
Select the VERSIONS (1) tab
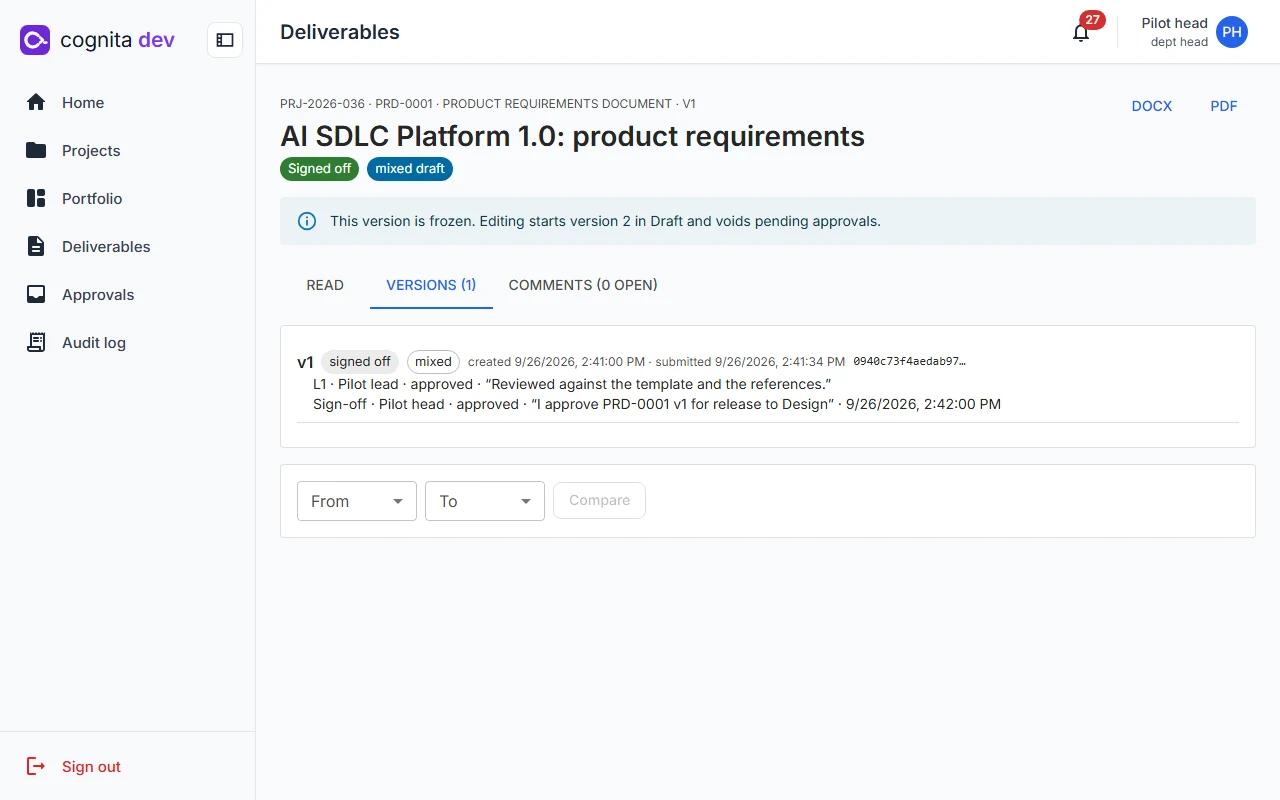431,285
